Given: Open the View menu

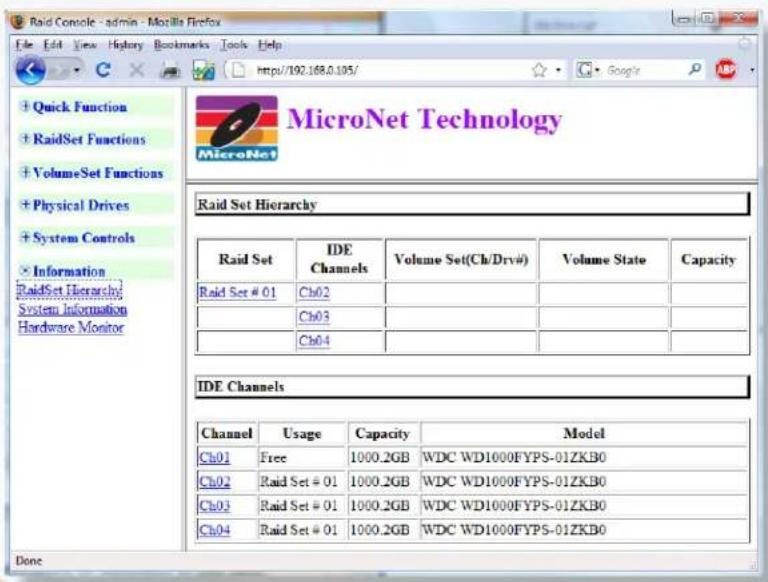Looking at the screenshot, I should pyautogui.click(x=85, y=45).
